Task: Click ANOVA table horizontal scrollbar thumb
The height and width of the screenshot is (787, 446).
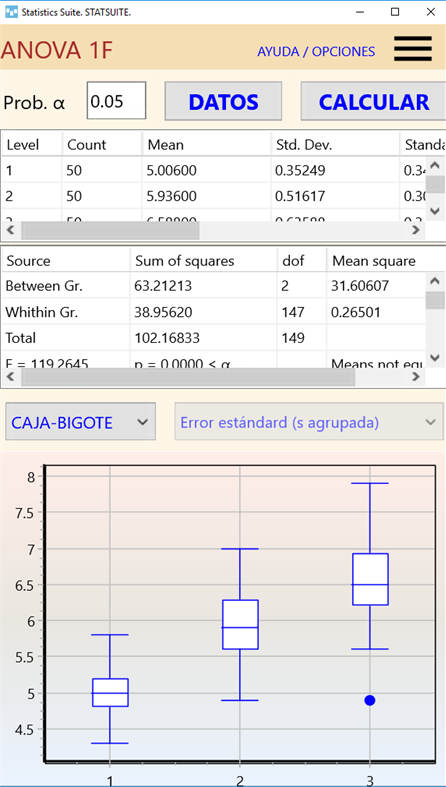Action: 188,377
